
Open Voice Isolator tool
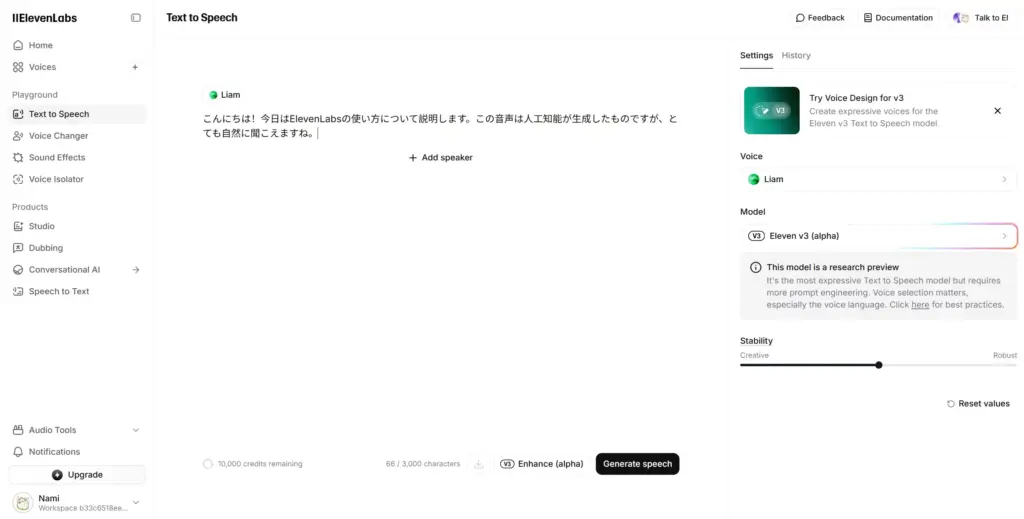click(77, 179)
